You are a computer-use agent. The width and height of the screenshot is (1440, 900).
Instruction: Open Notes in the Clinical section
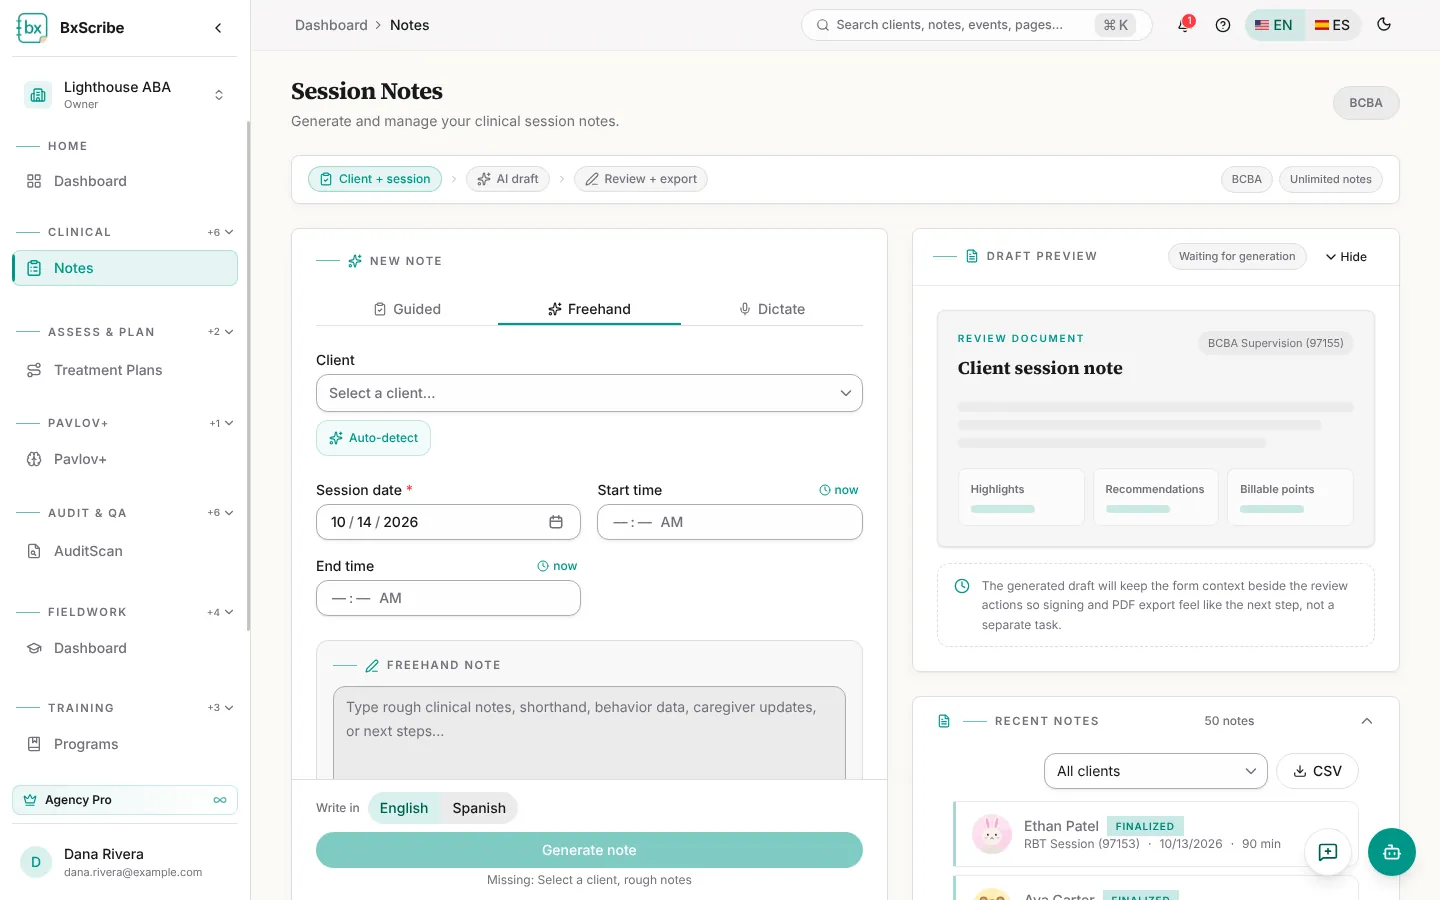pyautogui.click(x=124, y=268)
